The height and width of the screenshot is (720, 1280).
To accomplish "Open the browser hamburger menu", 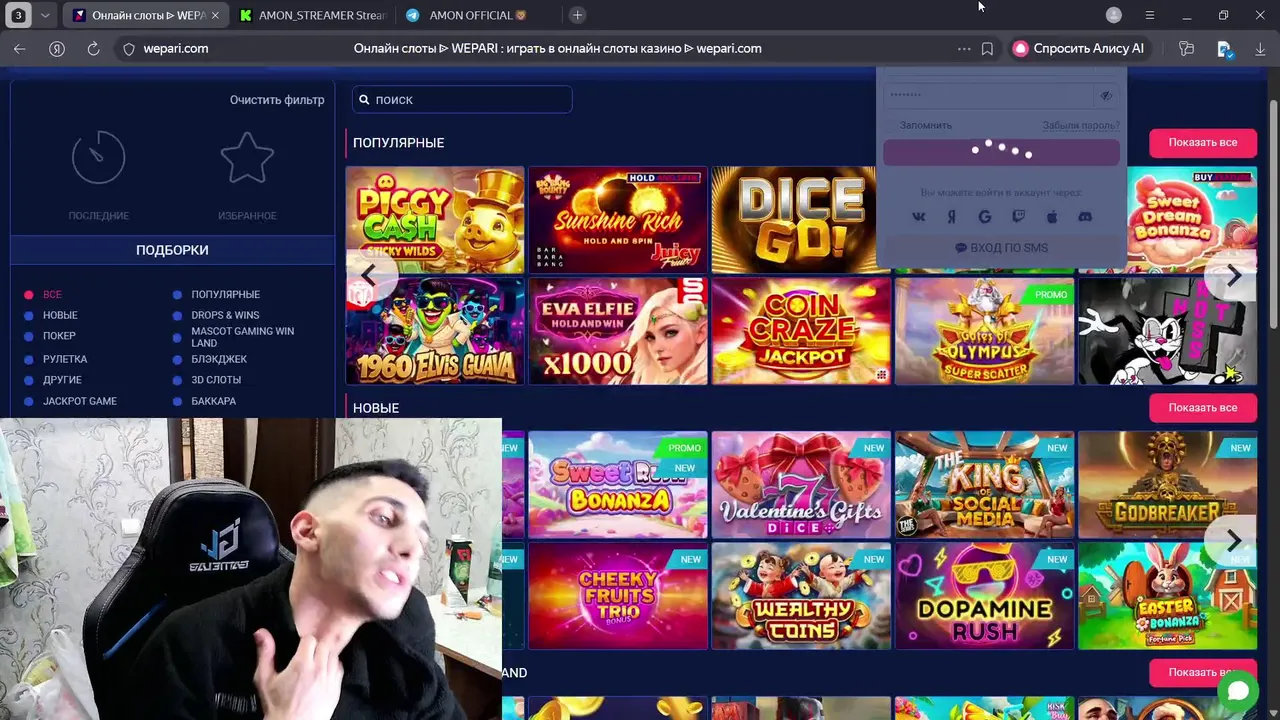I will click(1150, 15).
